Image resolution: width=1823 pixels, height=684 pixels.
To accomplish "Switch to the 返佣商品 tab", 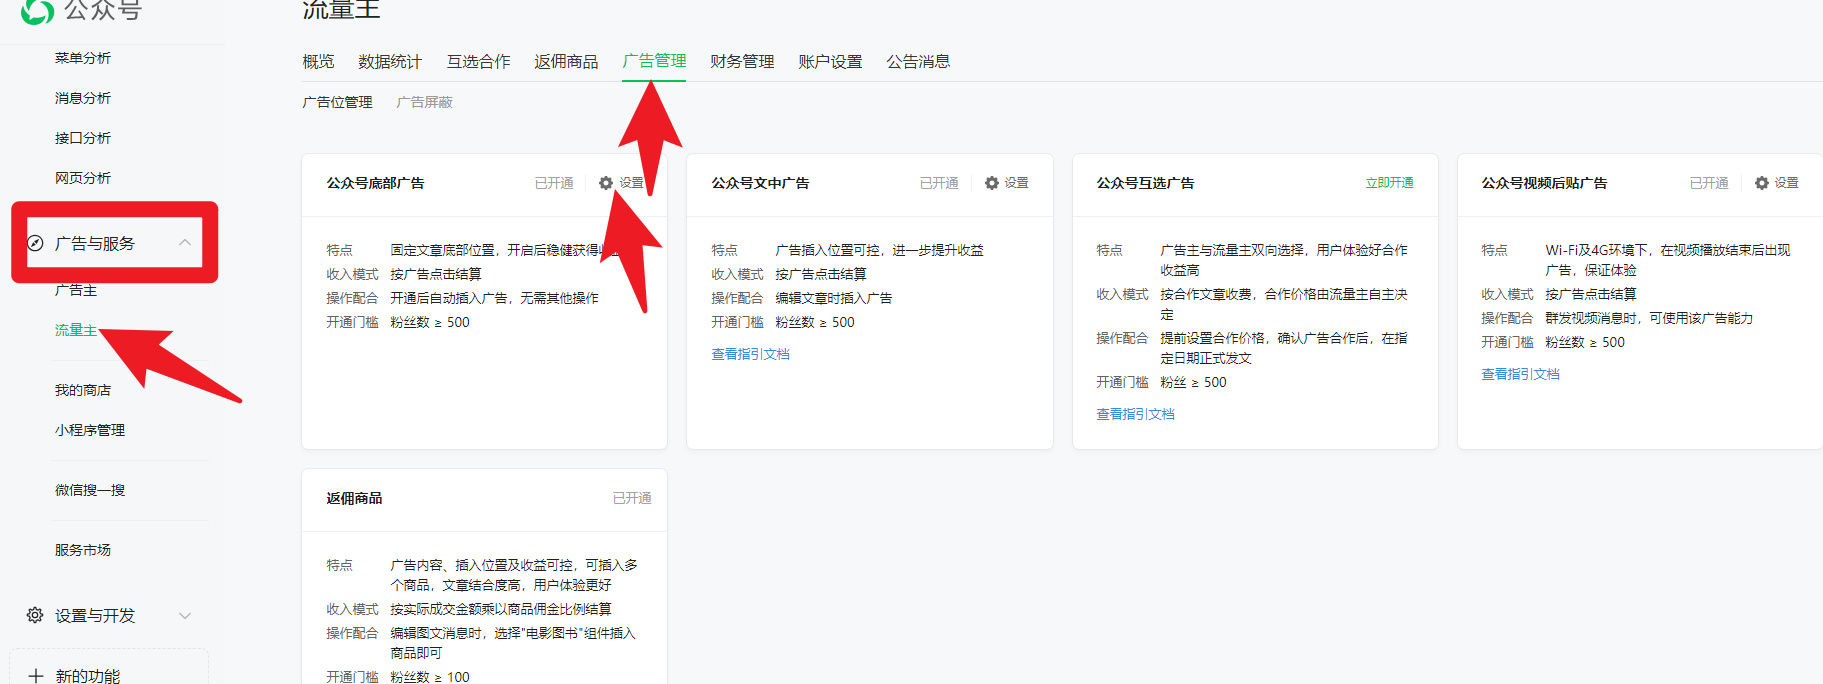I will coord(566,62).
